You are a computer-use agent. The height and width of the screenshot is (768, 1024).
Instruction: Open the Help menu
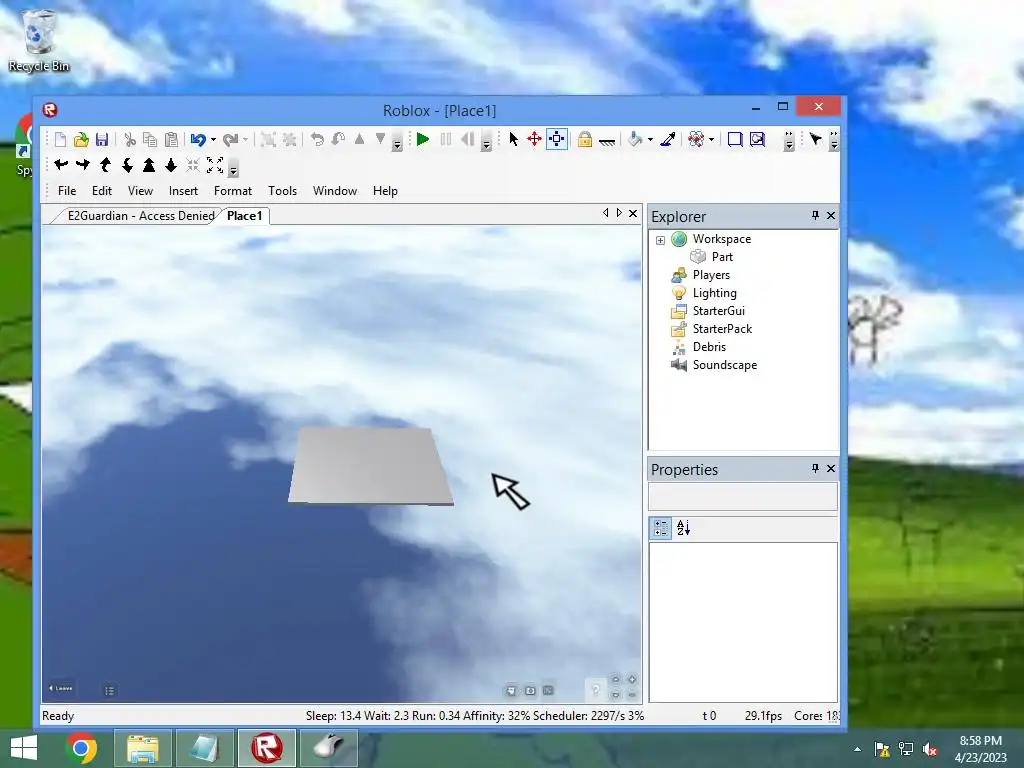(385, 191)
